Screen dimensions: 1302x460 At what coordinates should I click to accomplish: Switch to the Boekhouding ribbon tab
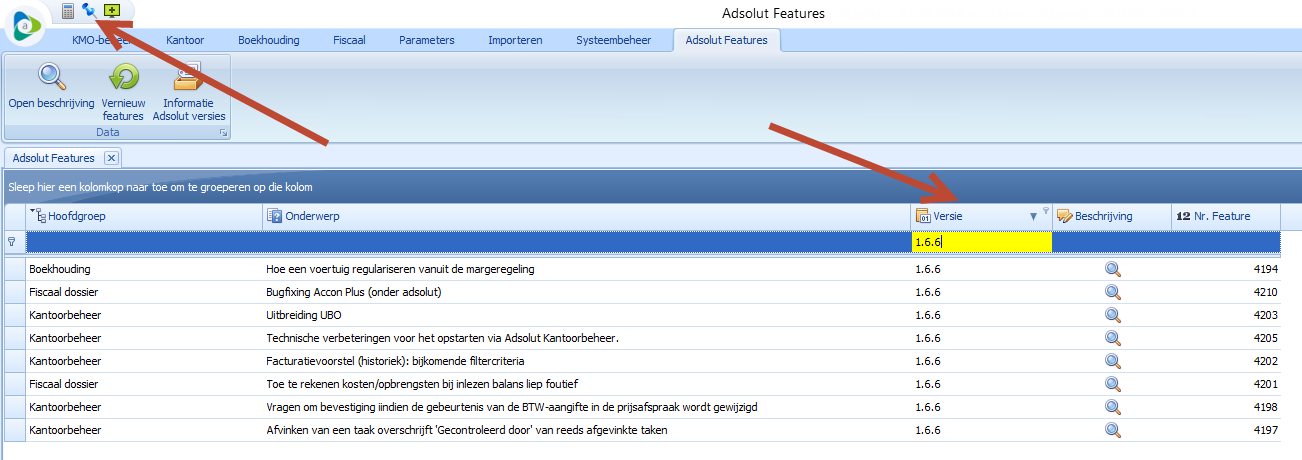coord(268,40)
